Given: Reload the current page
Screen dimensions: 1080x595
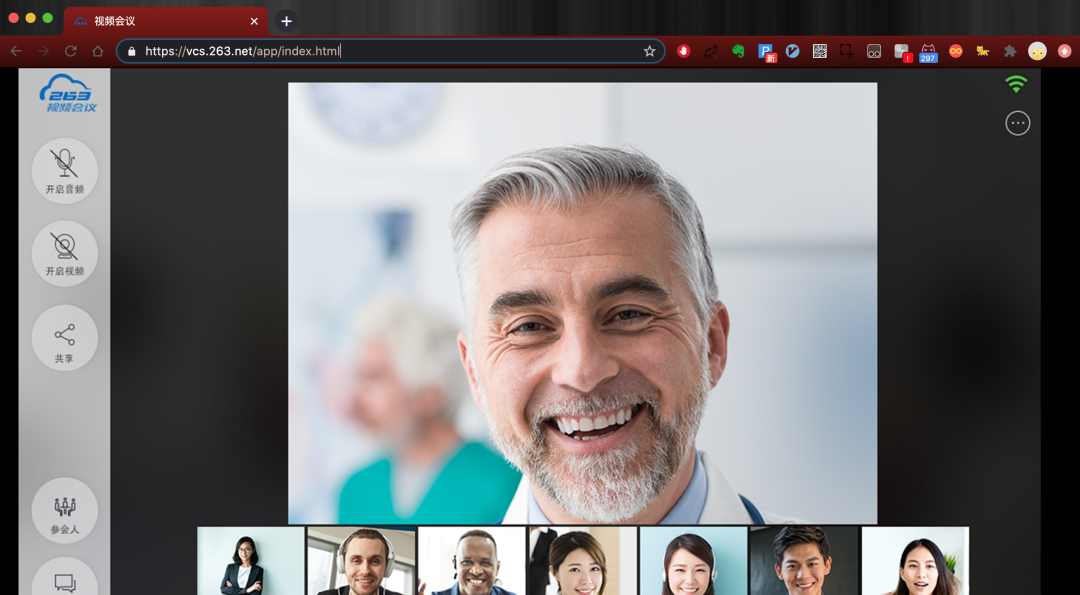Looking at the screenshot, I should [x=70, y=51].
